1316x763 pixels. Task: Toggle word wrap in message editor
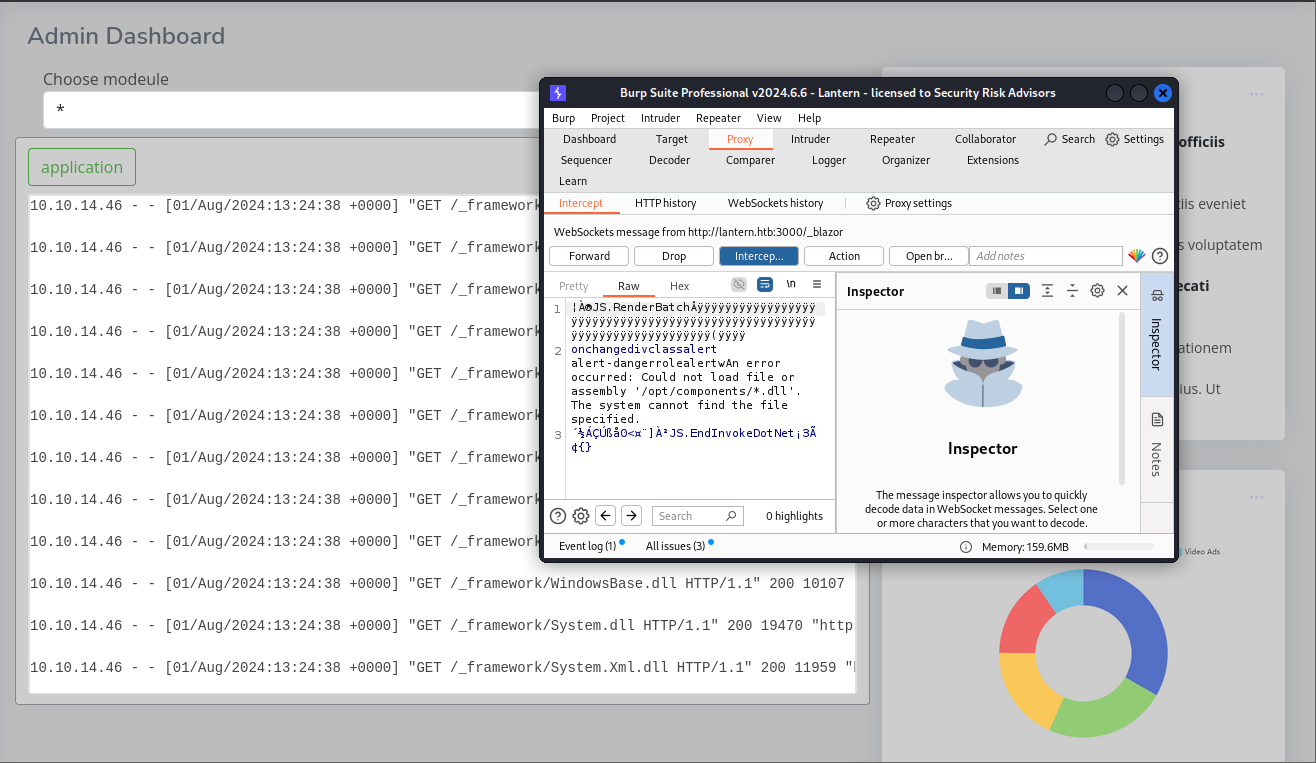765,285
